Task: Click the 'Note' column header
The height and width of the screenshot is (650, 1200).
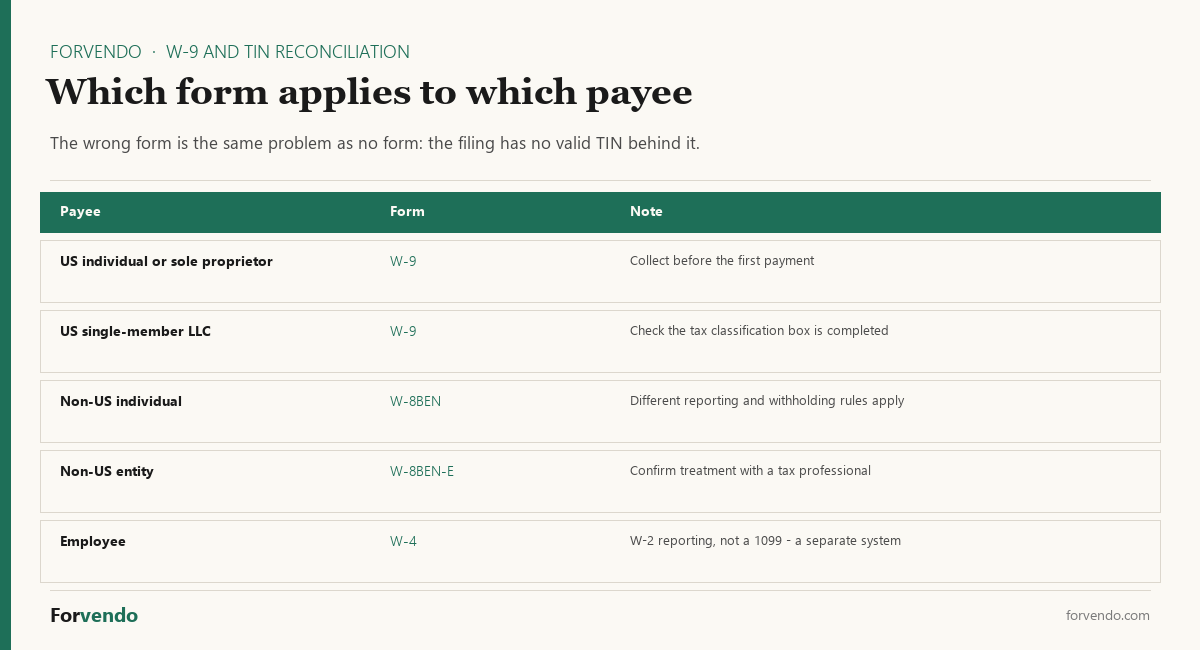Action: [646, 211]
